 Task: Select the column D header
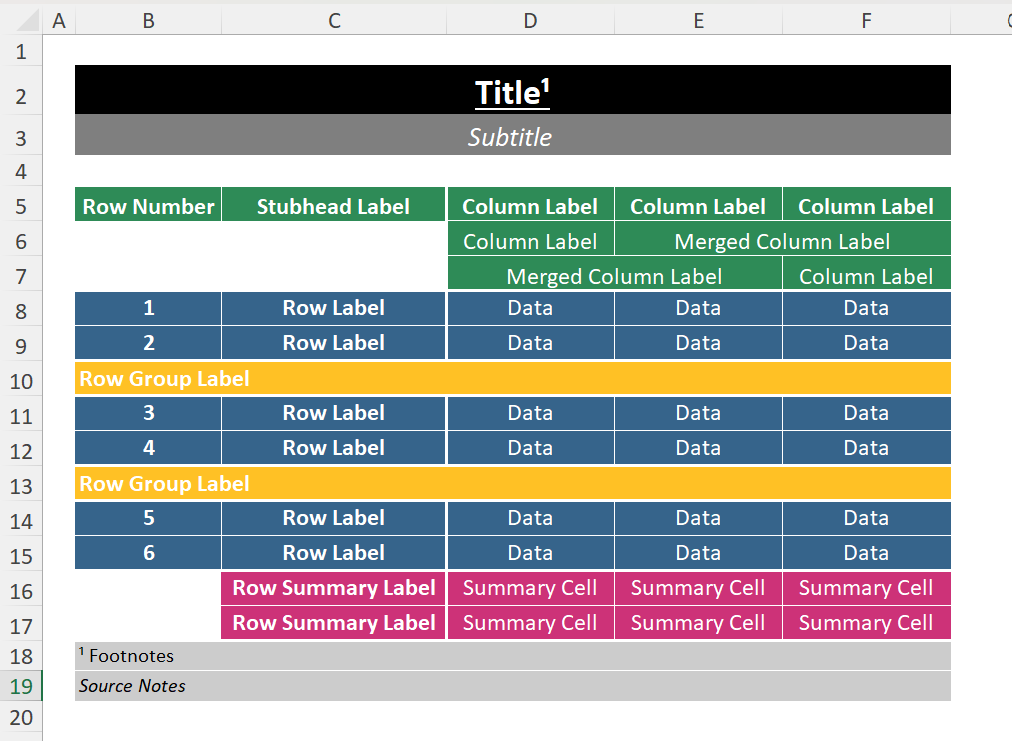pos(530,20)
